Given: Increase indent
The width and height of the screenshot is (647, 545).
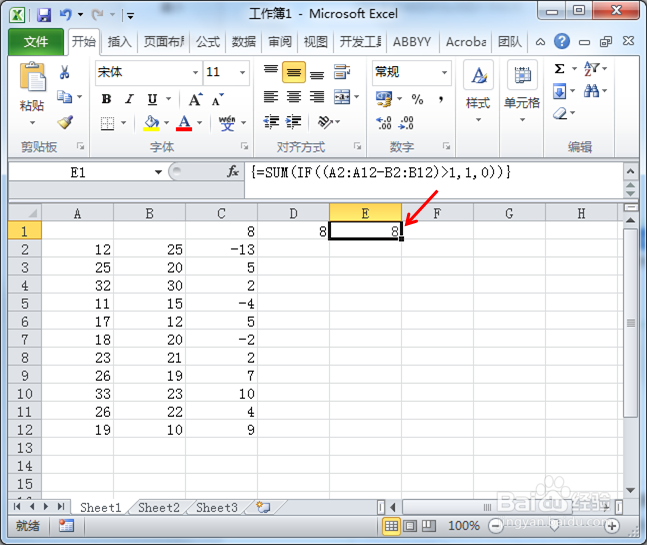Looking at the screenshot, I should coord(293,122).
